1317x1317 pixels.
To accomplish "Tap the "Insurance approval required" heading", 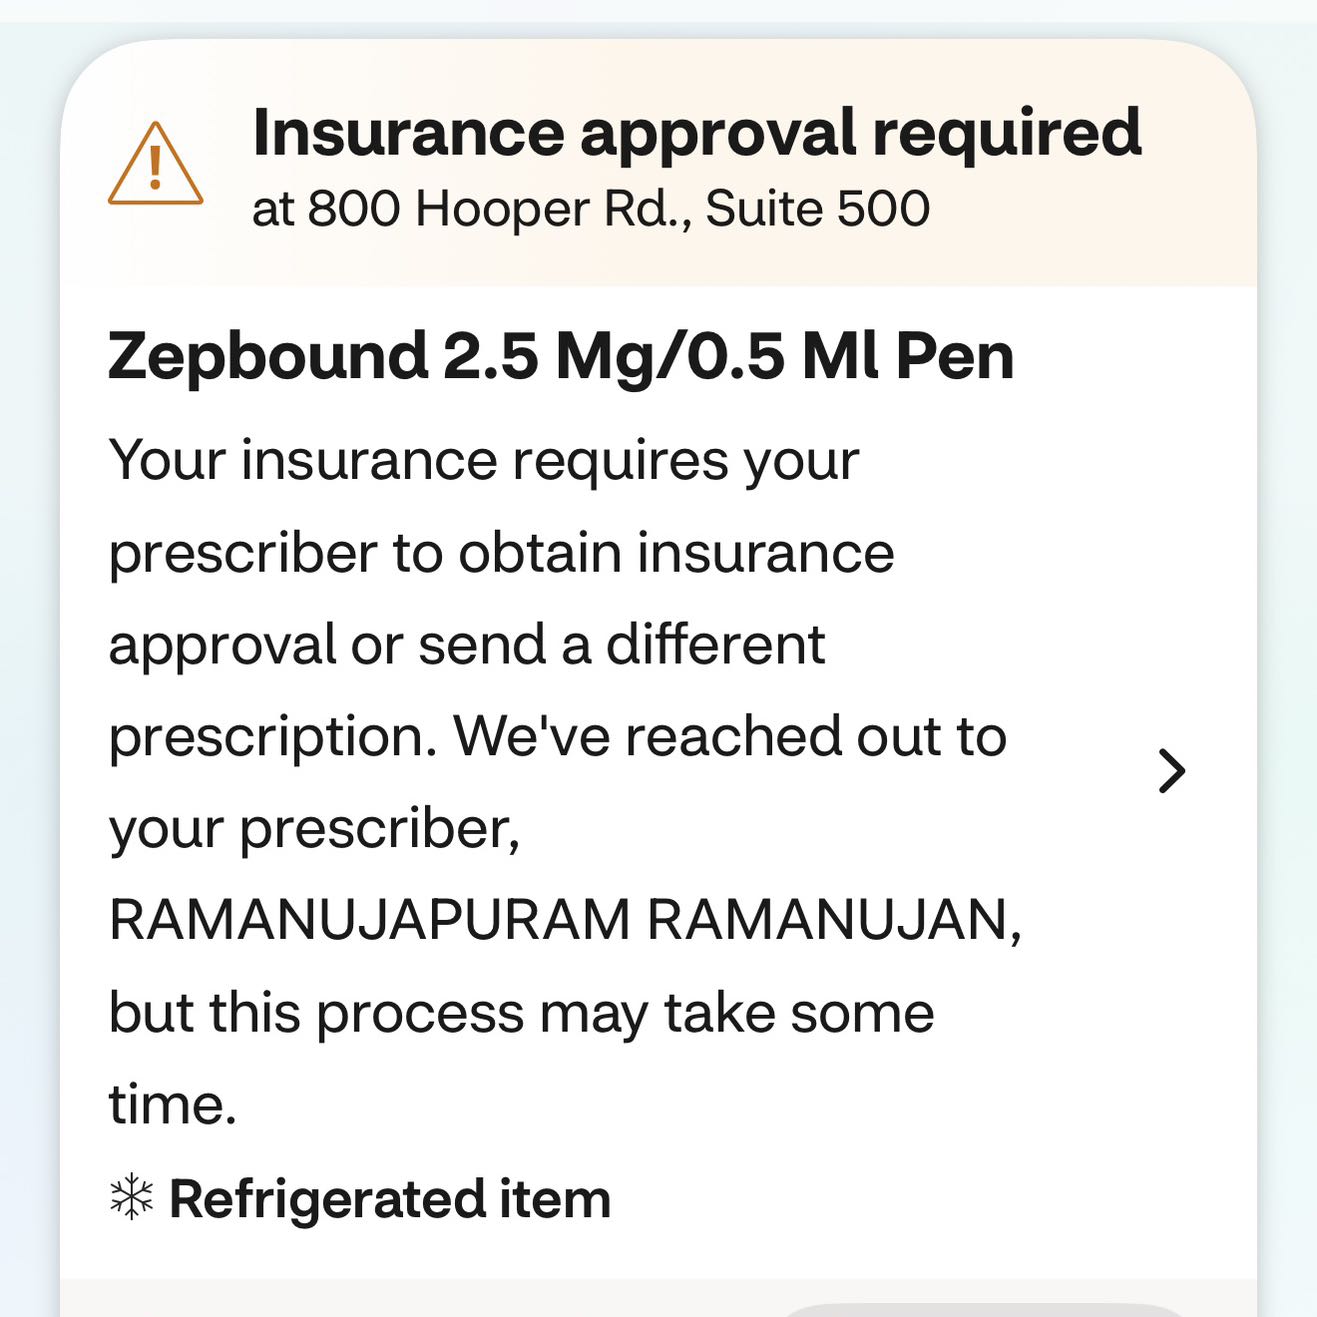I will 696,132.
